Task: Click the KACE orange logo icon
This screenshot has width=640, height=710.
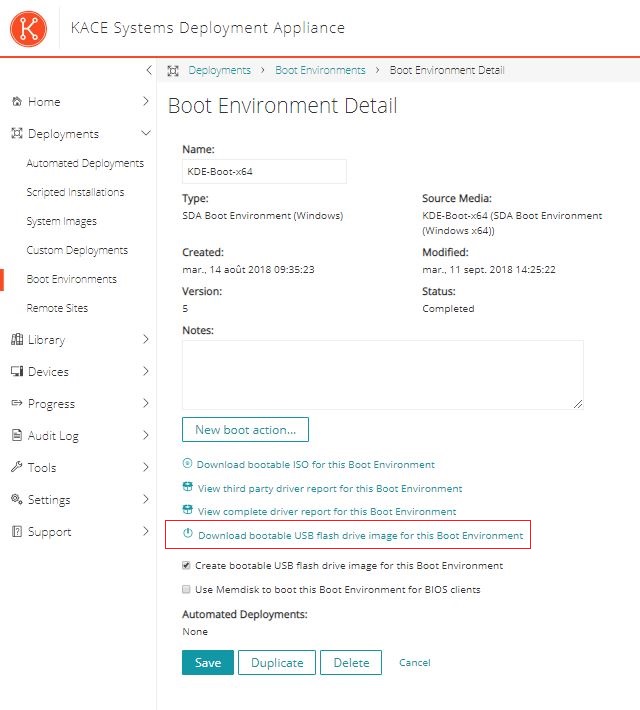Action: point(28,29)
